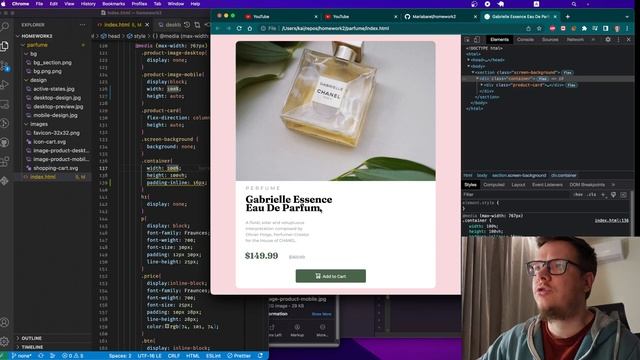Open bg_section.png in Explorer
640x360 pixels.
pyautogui.click(x=52, y=63)
